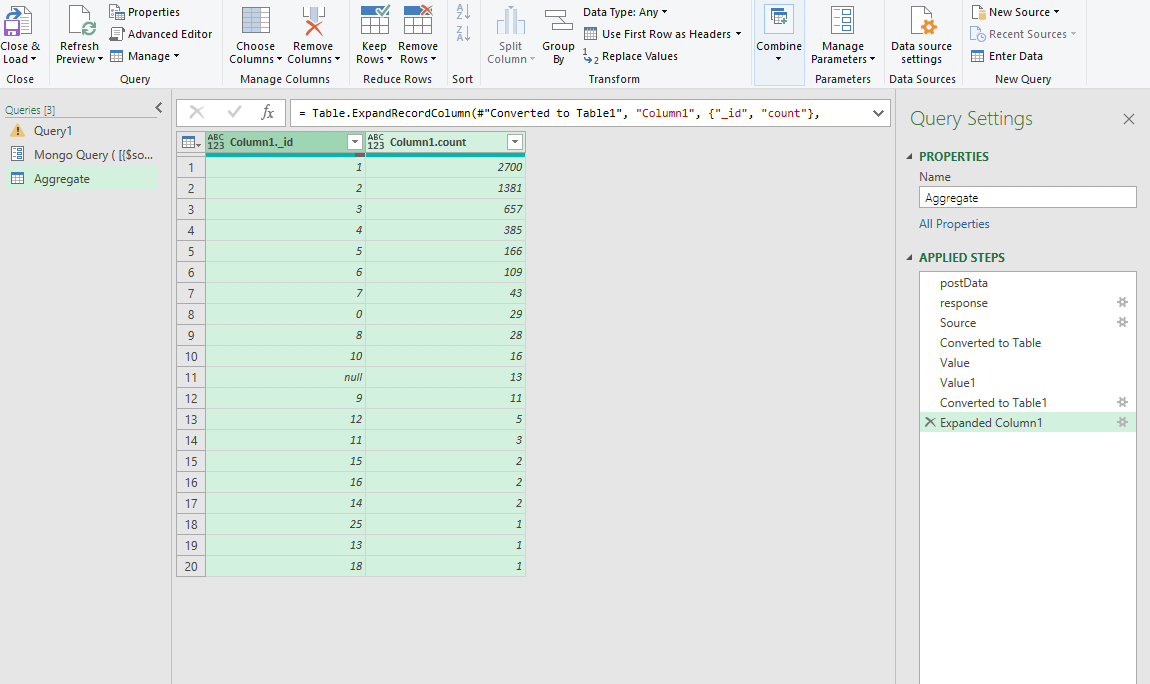Select Query1 in the queries list
The image size is (1150, 684).
[81, 130]
